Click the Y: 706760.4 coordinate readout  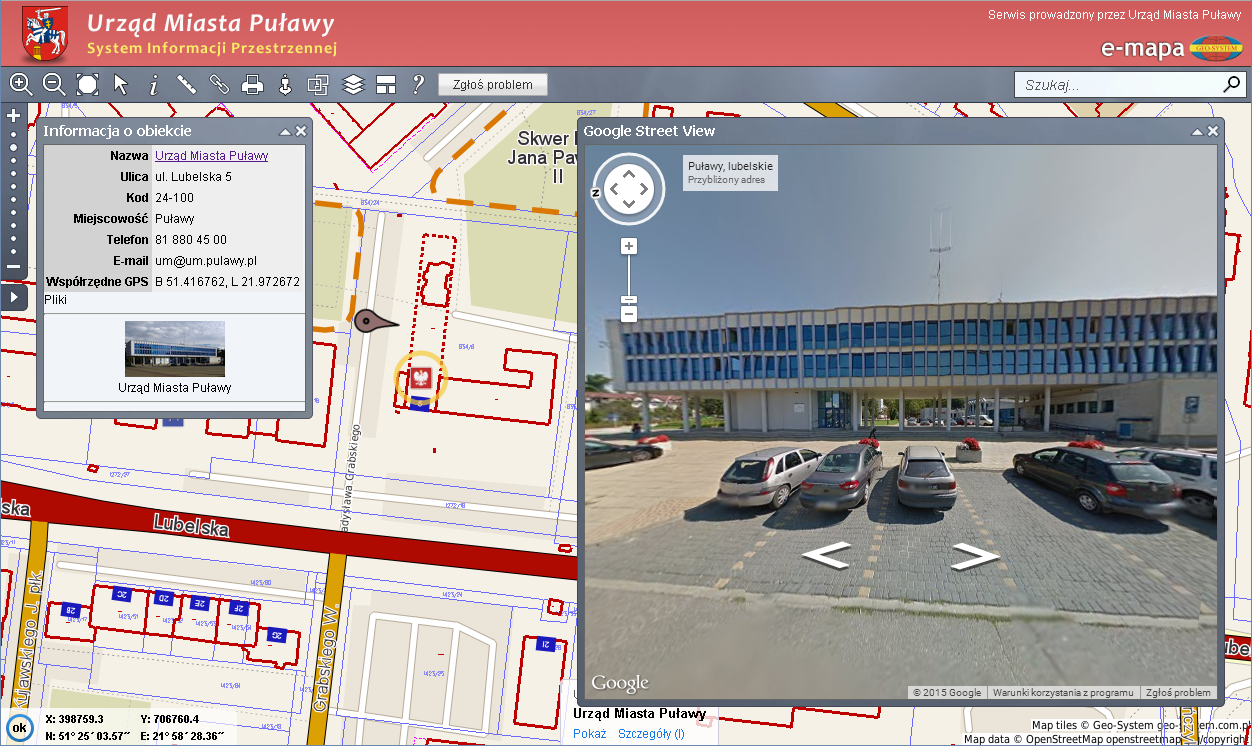tap(170, 719)
